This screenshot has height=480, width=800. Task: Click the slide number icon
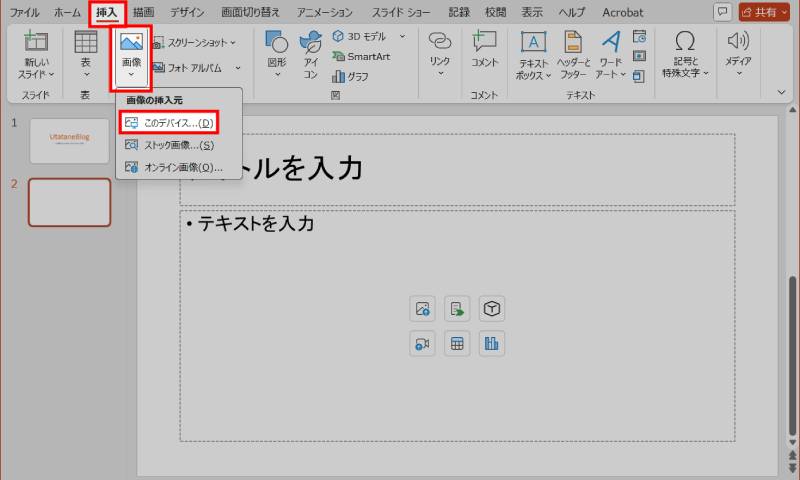click(639, 56)
